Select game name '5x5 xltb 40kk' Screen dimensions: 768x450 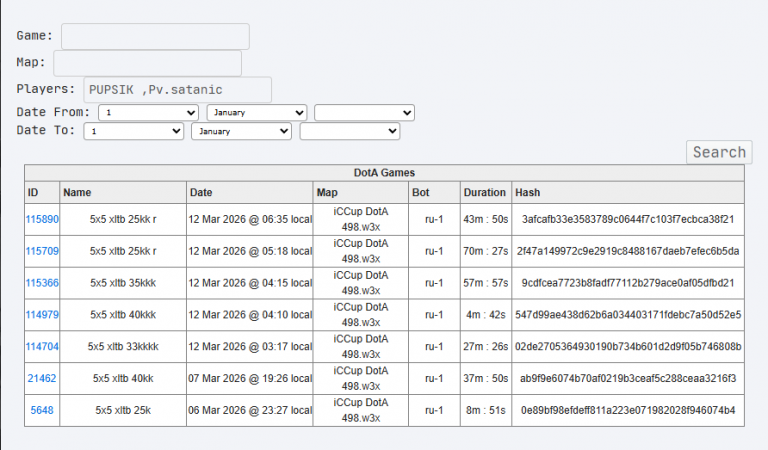click(x=123, y=379)
